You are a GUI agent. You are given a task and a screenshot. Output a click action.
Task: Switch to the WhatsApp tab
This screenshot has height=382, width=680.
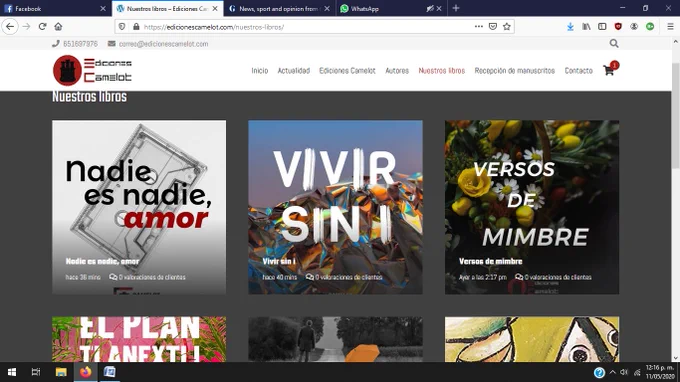392,9
